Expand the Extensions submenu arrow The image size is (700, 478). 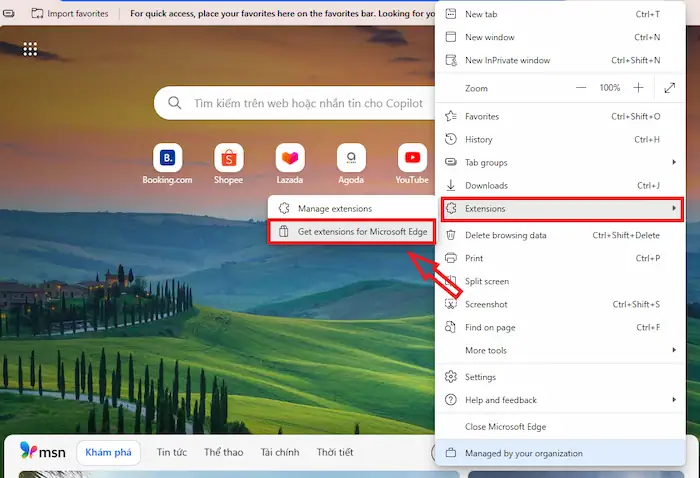click(674, 208)
